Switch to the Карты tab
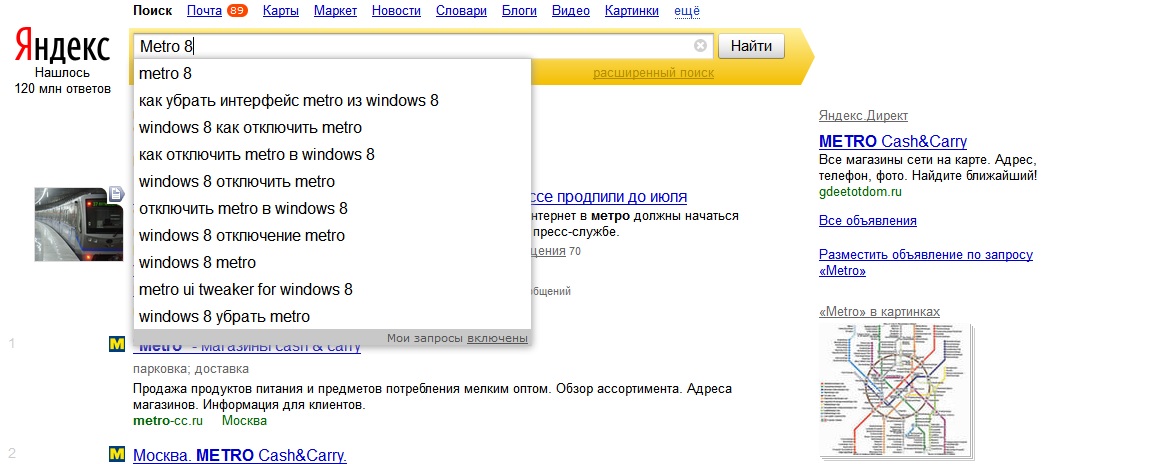The width and height of the screenshot is (1153, 464). (x=280, y=11)
